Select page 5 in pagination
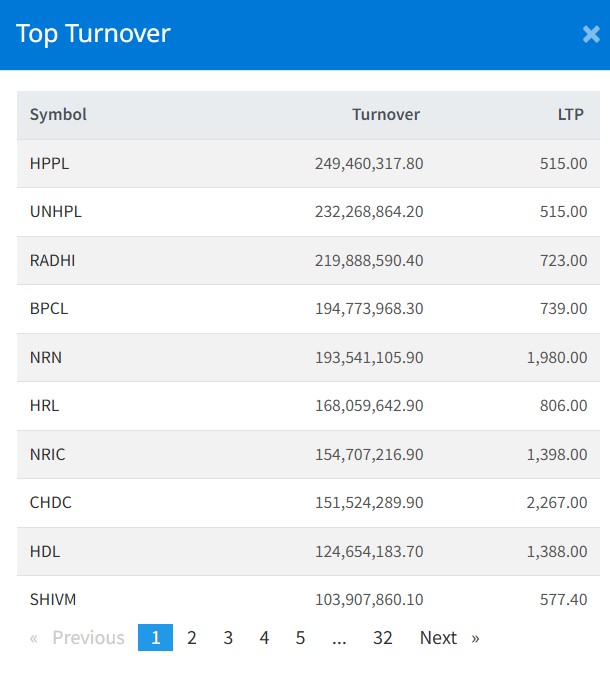610x673 pixels. tap(300, 638)
